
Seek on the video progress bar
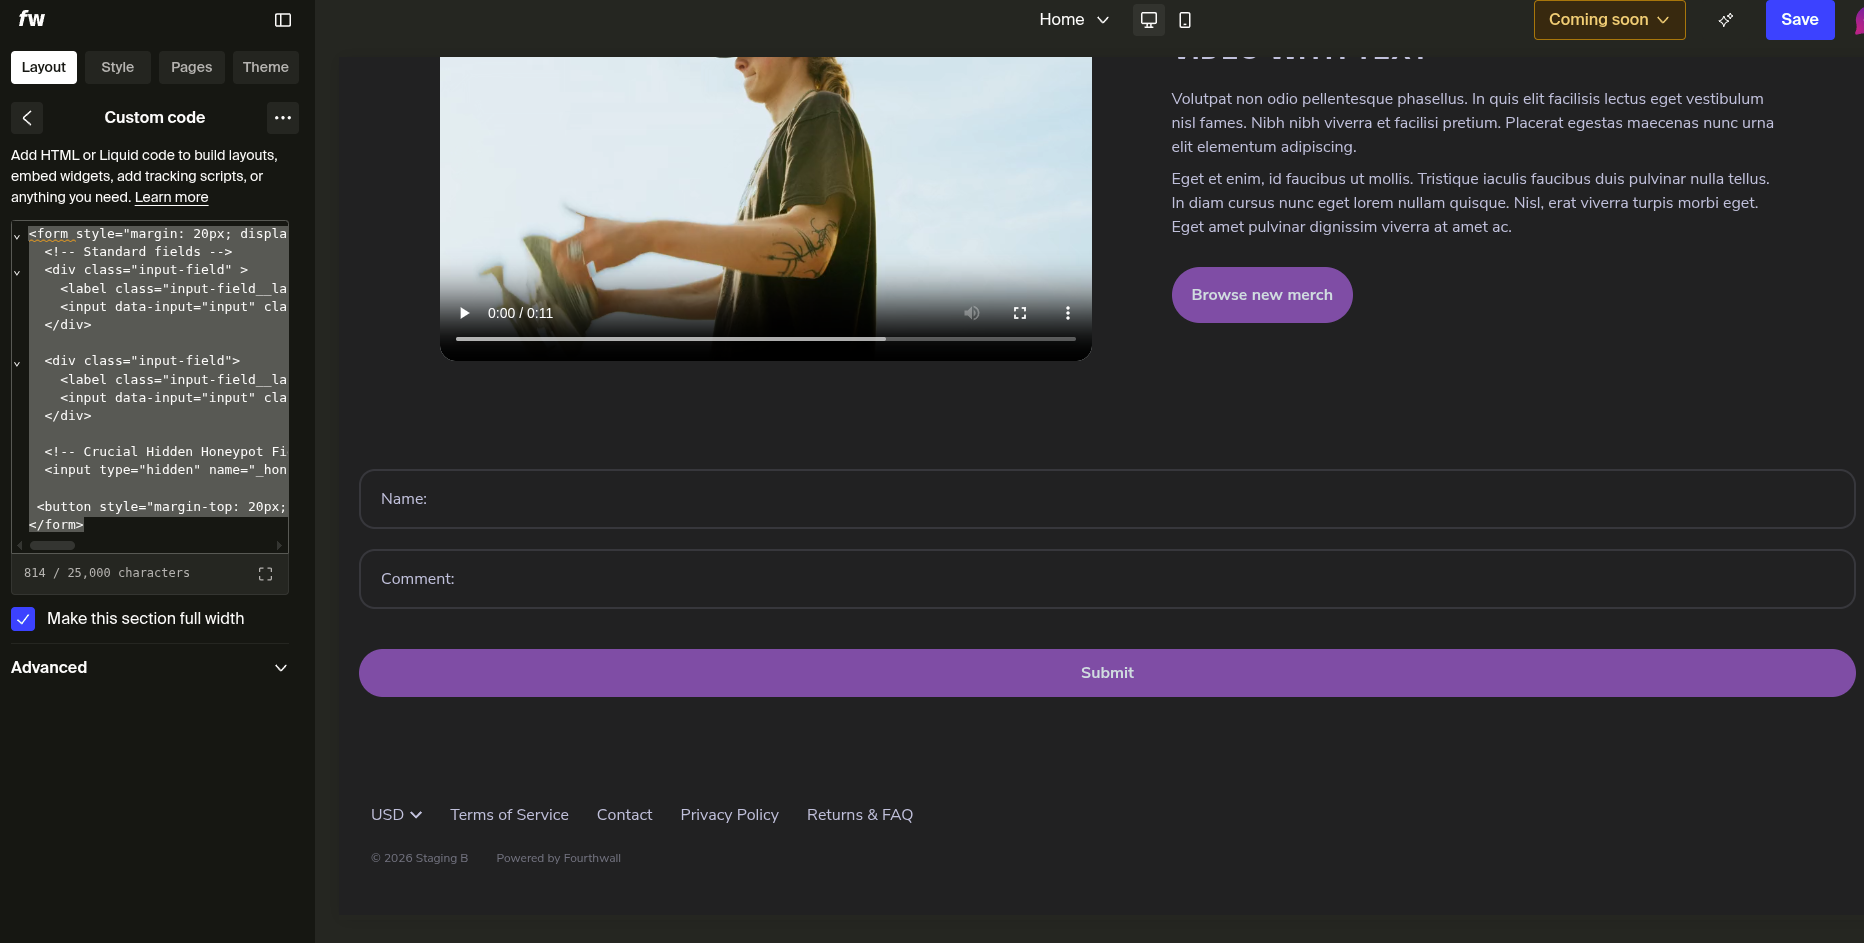click(x=766, y=339)
